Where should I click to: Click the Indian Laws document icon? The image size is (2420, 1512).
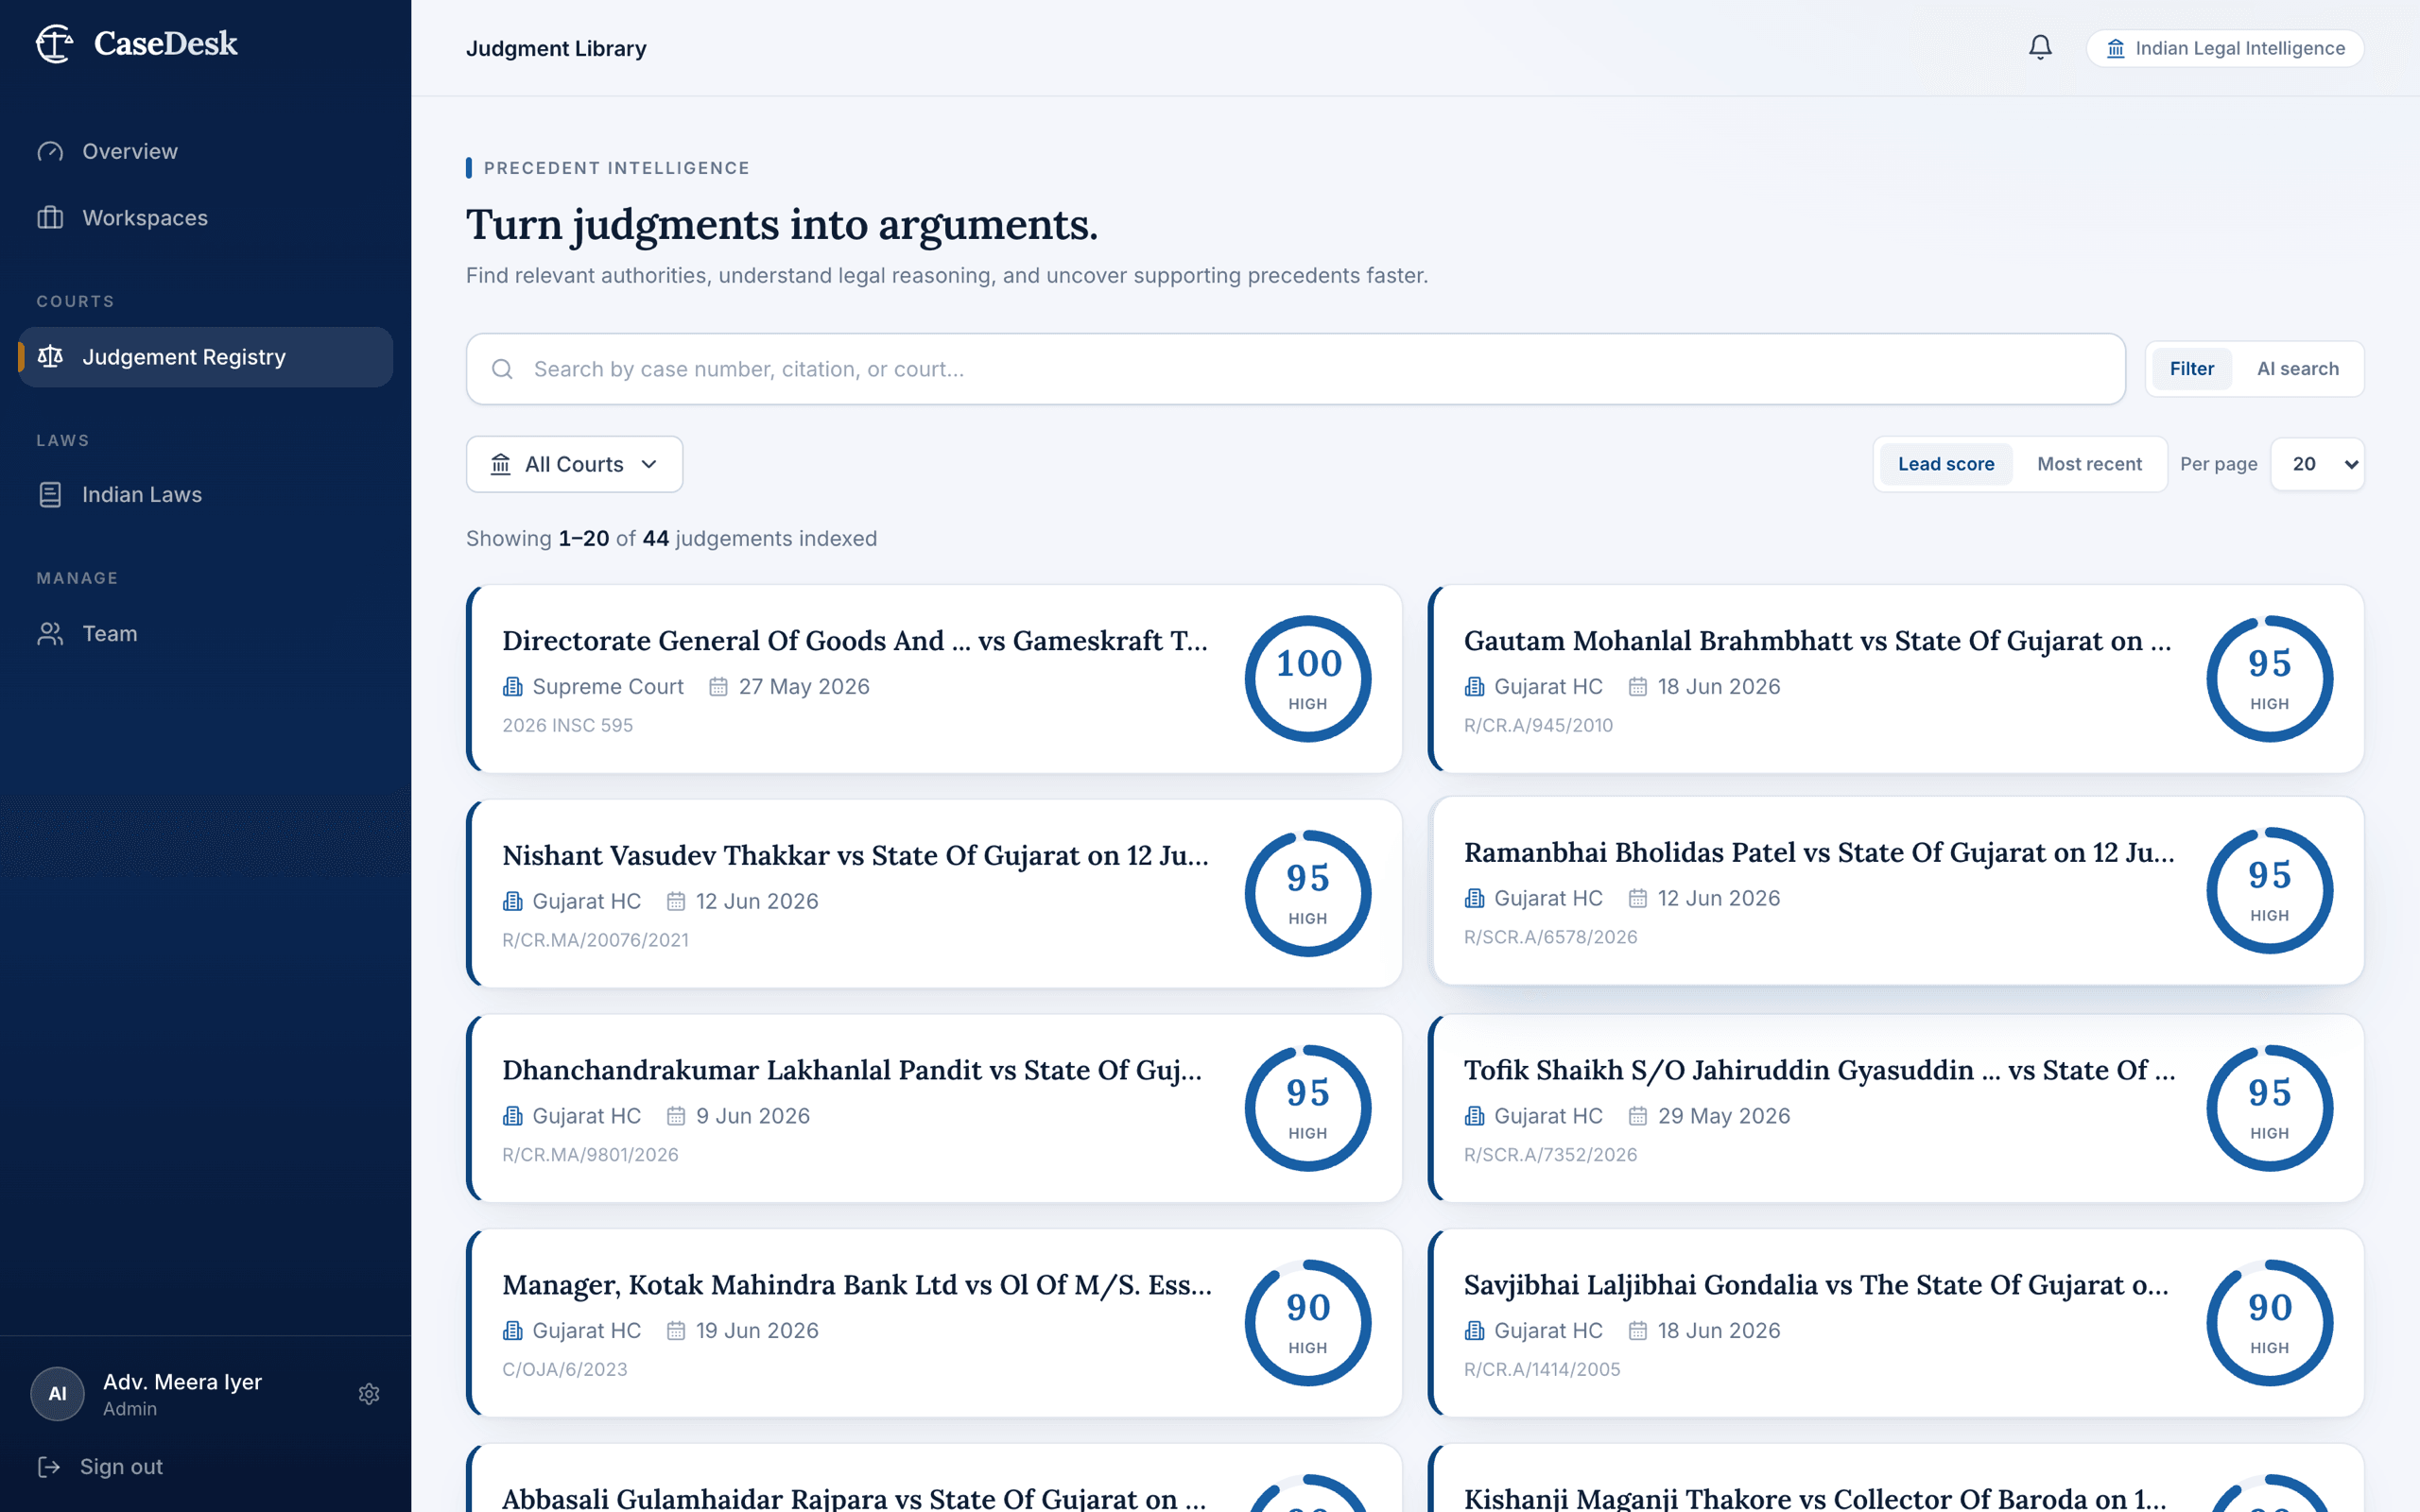(50, 494)
